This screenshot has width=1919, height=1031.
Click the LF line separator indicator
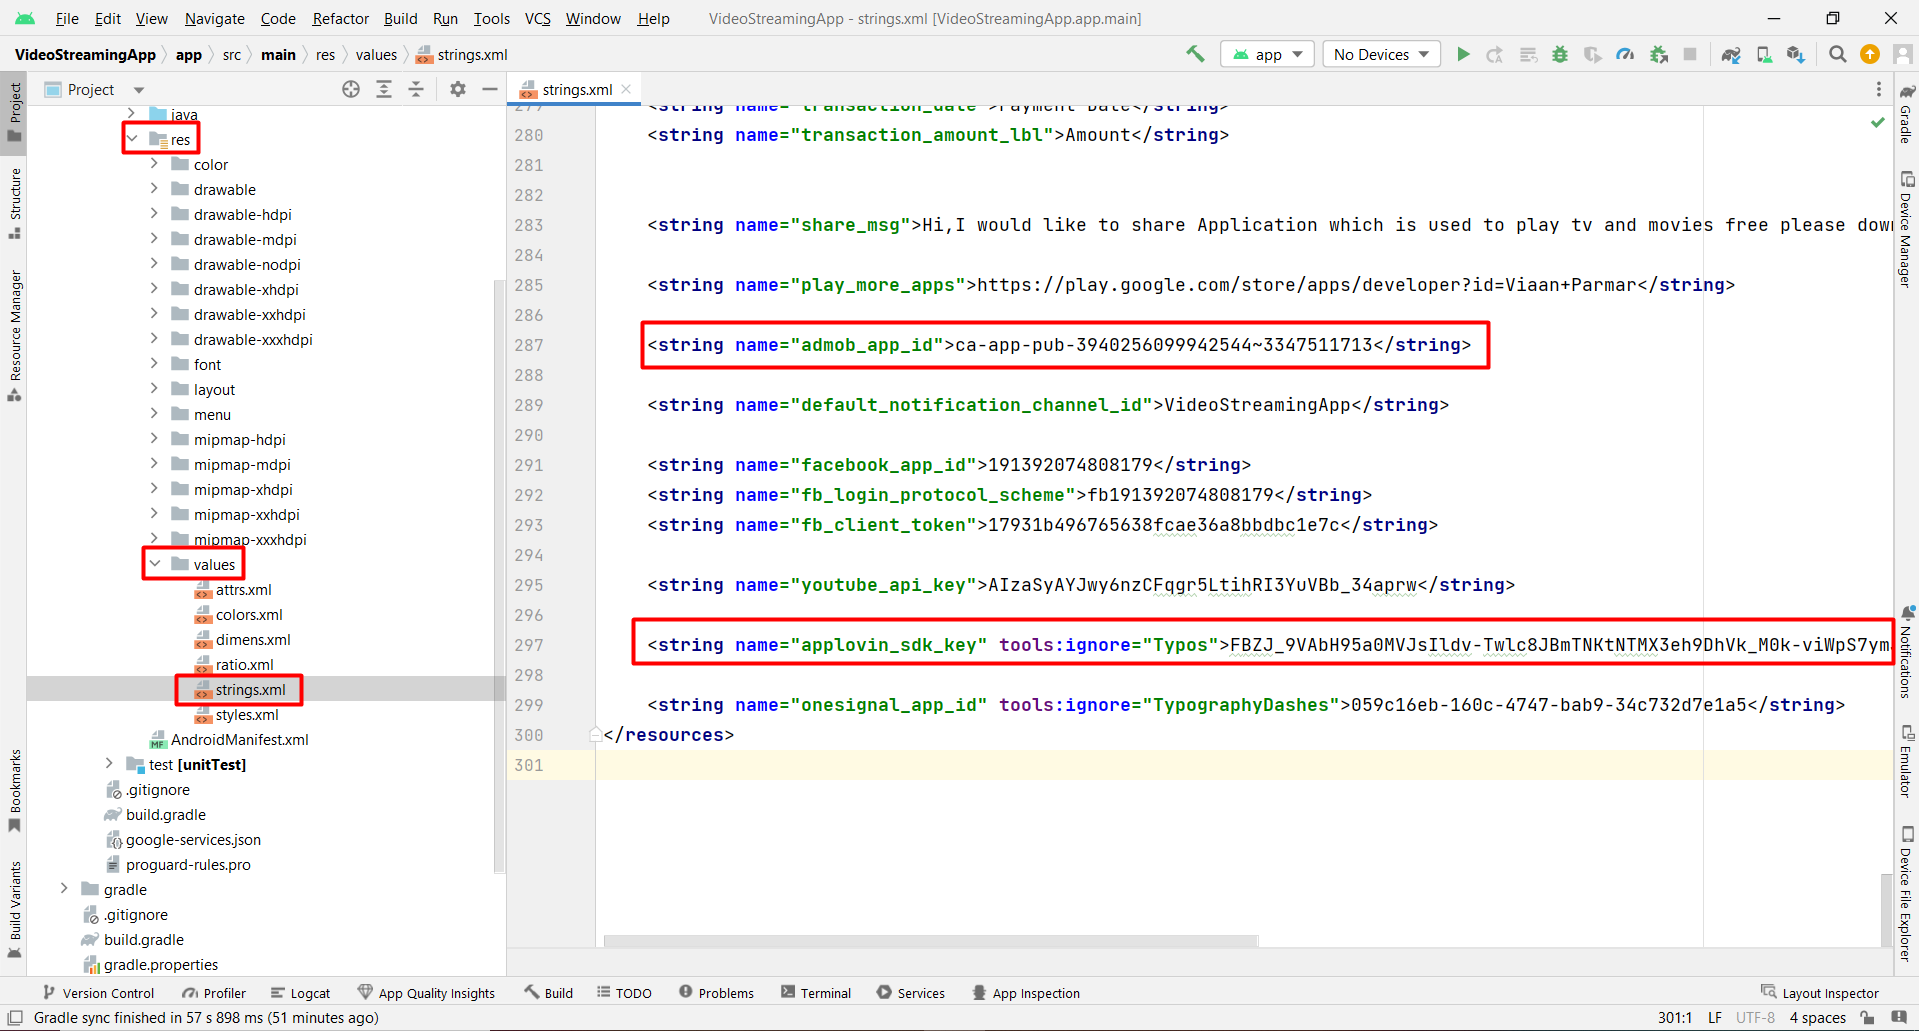1714,1018
